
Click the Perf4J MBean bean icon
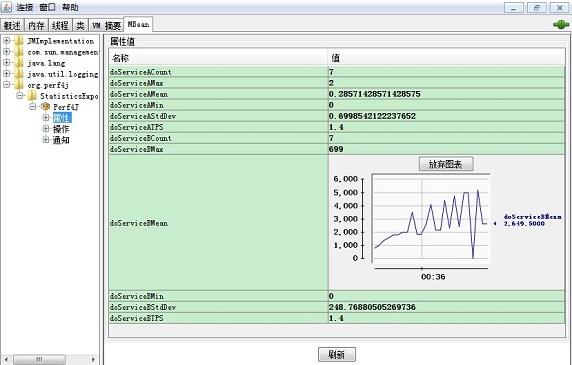(x=46, y=106)
